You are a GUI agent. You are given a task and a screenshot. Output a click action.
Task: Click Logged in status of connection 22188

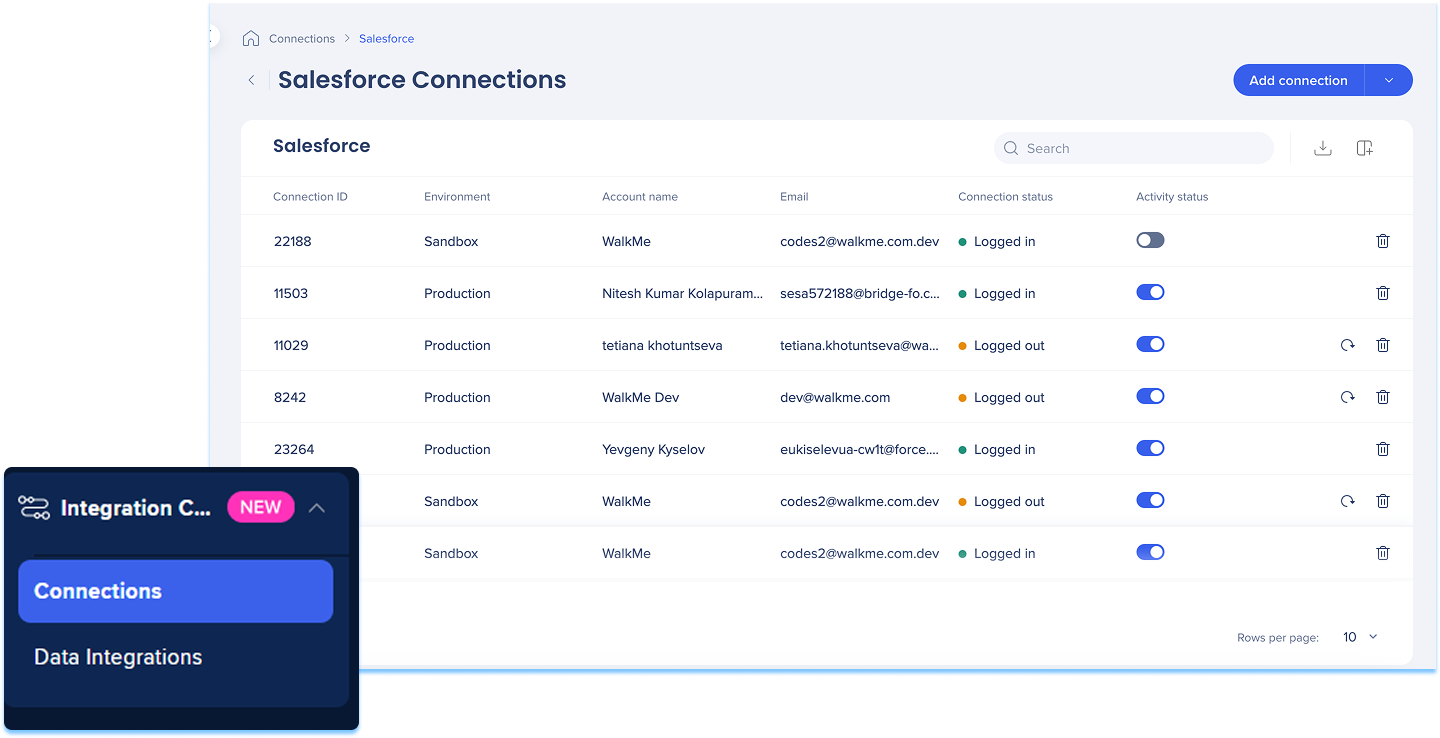[997, 241]
